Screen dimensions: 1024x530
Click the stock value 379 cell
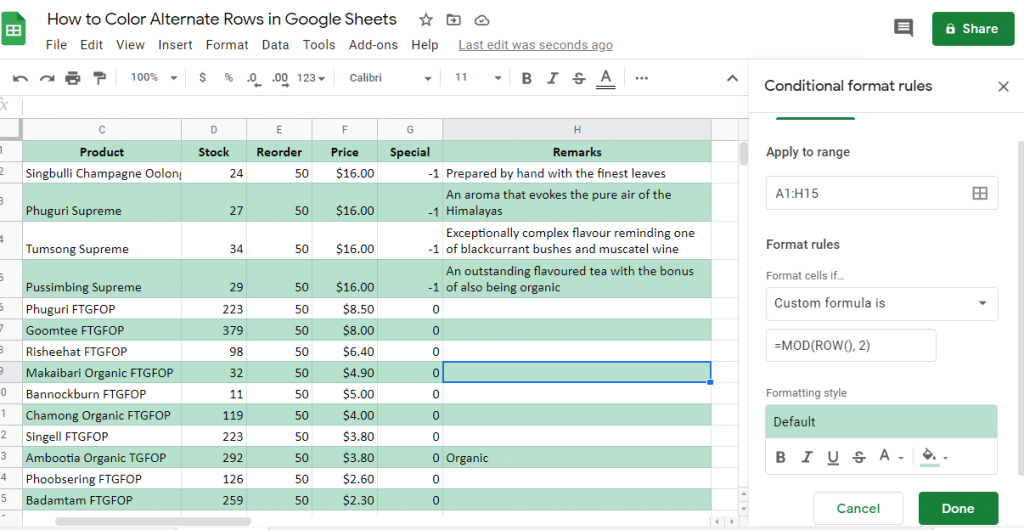coord(214,330)
